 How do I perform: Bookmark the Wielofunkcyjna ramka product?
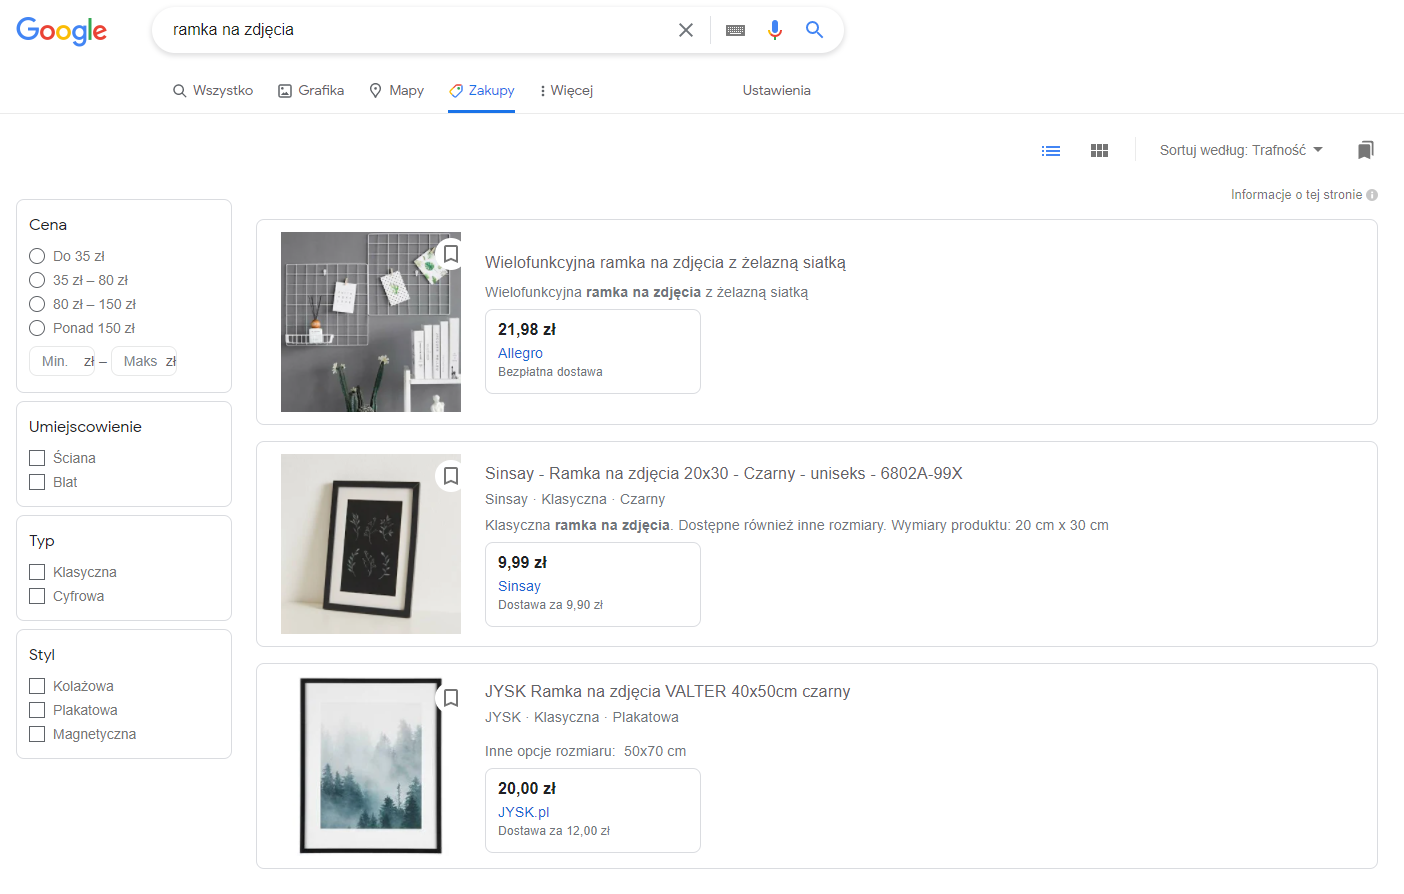451,254
